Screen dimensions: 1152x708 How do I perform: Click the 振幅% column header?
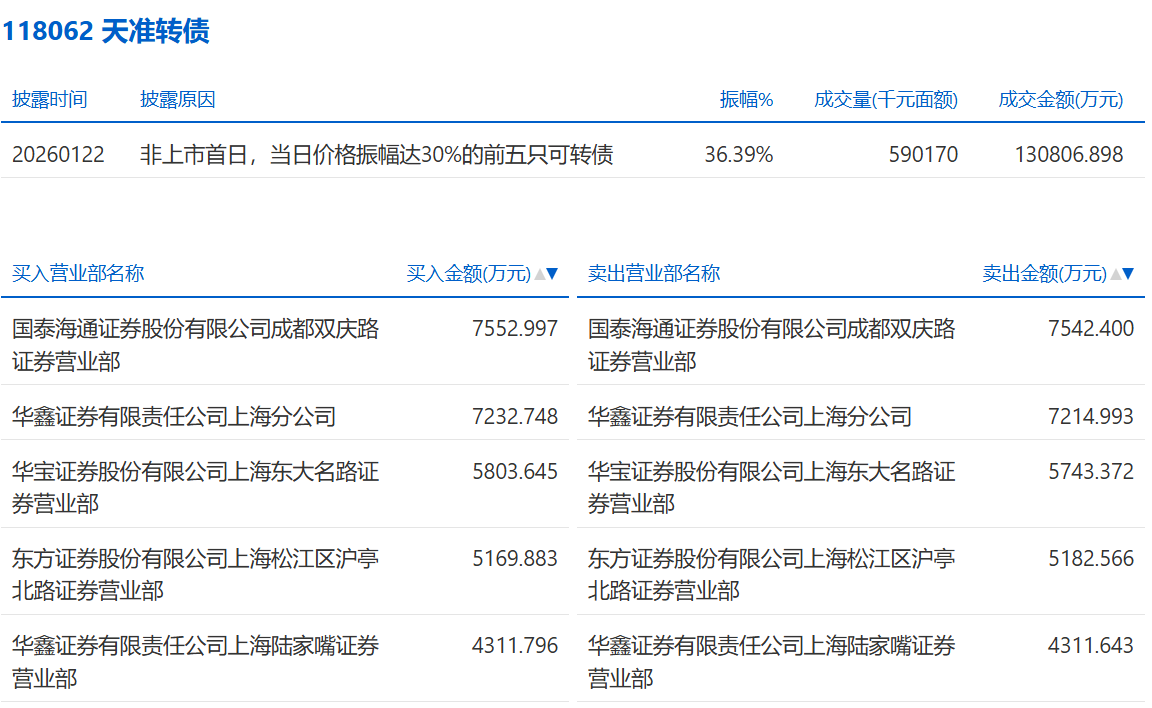746,100
